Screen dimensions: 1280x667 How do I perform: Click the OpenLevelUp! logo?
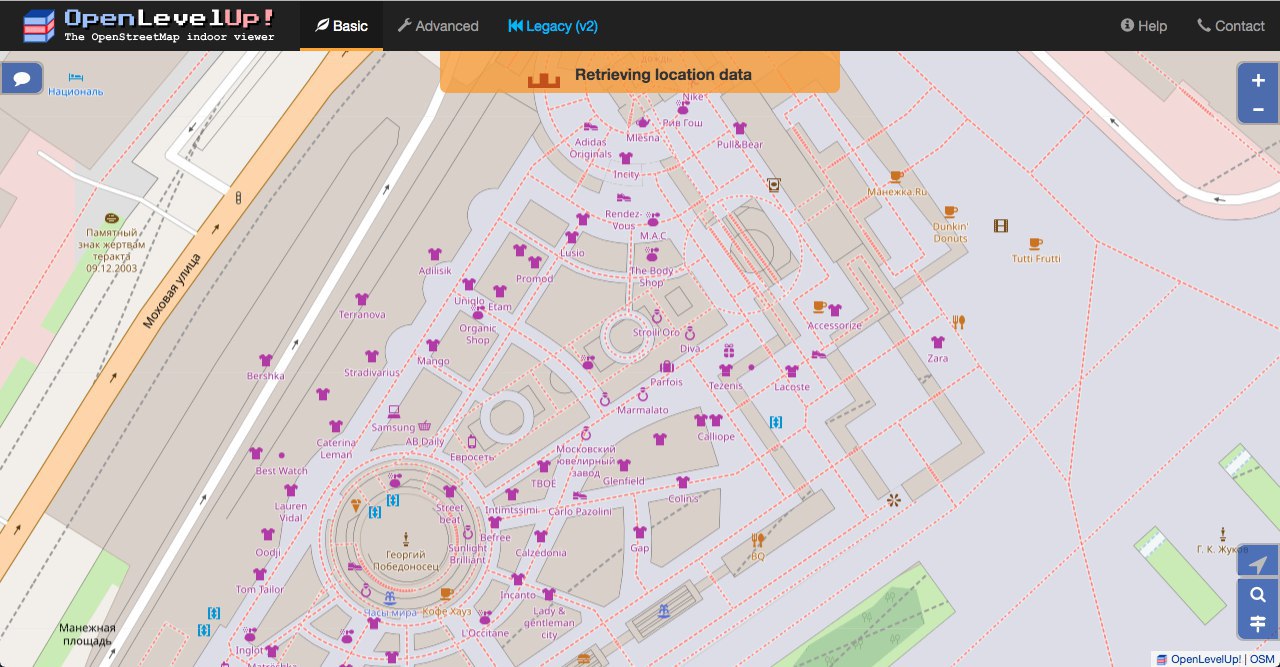pyautogui.click(x=148, y=26)
